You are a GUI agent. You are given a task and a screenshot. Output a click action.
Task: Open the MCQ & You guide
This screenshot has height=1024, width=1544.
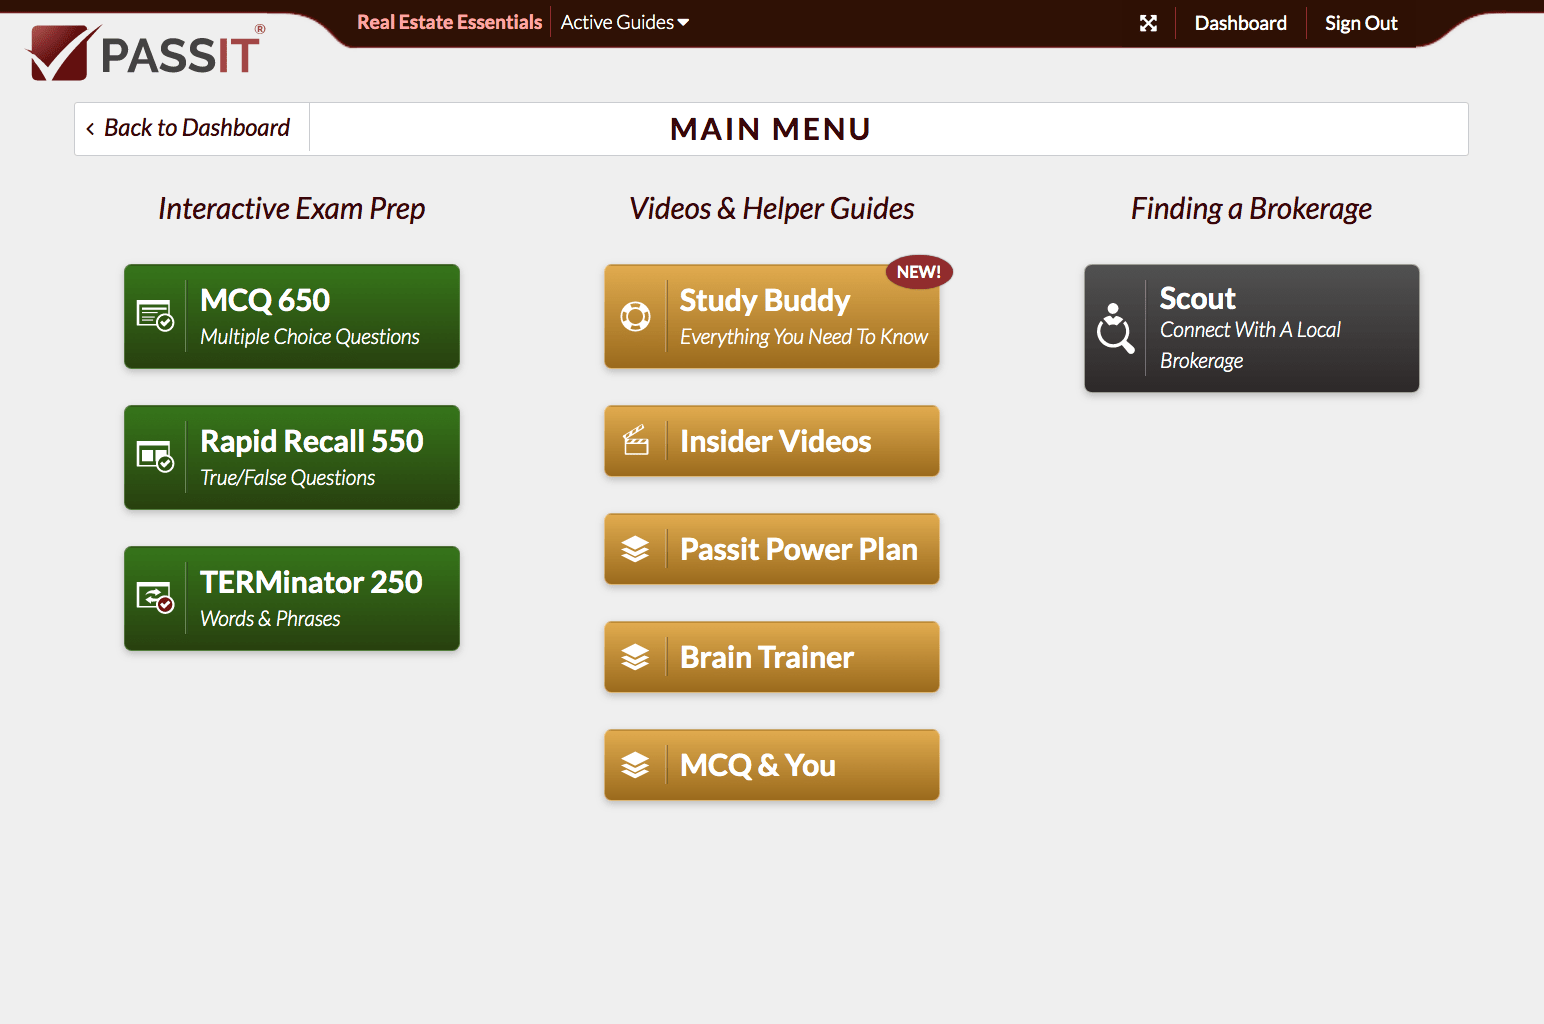point(772,765)
